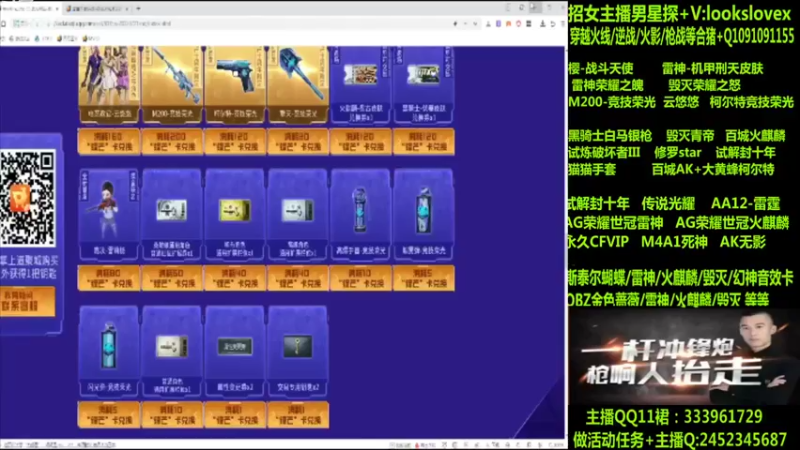This screenshot has height=450, width=800.
Task: Click redeem button under yellow ticket card
Action: pos(235,278)
